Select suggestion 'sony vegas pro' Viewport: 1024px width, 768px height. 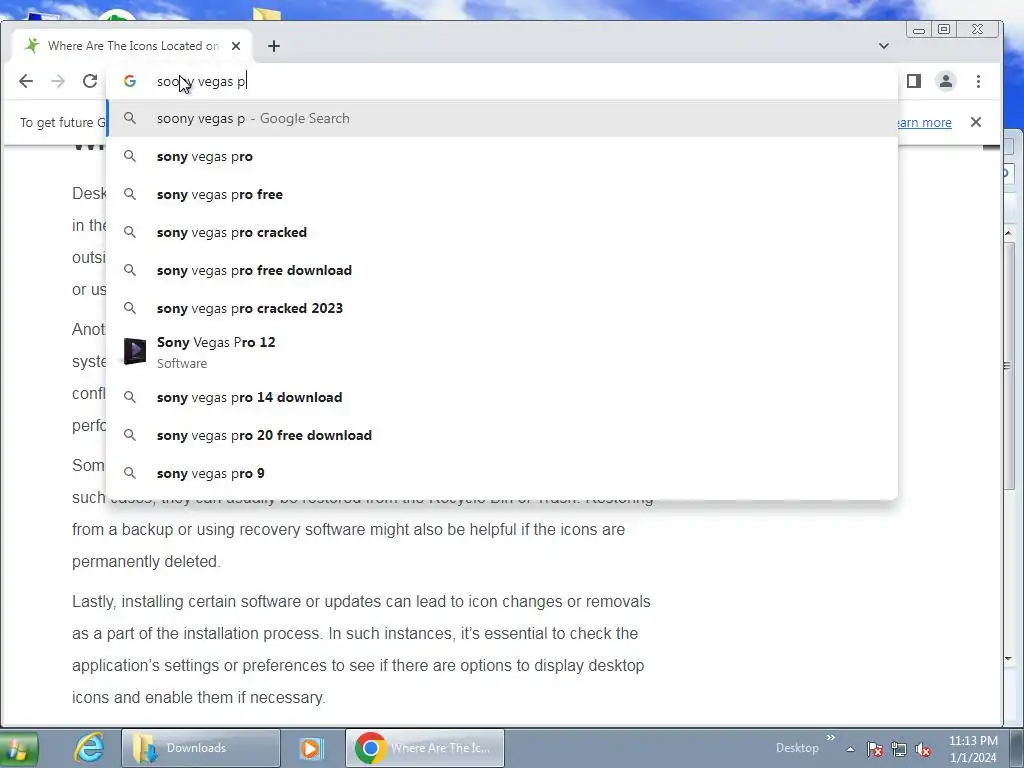pyautogui.click(x=502, y=156)
